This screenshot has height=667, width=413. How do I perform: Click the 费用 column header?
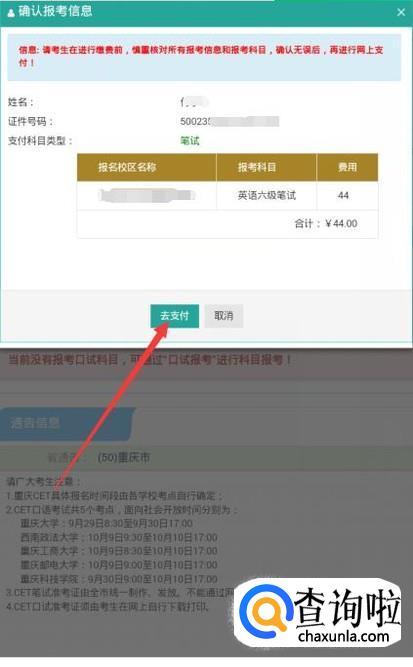(347, 167)
